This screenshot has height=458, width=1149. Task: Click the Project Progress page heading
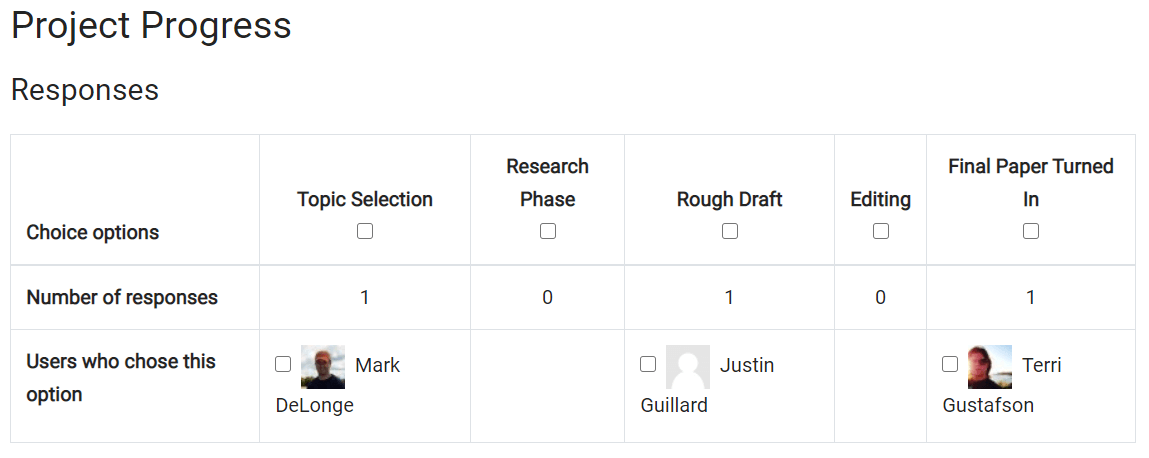coord(152,25)
